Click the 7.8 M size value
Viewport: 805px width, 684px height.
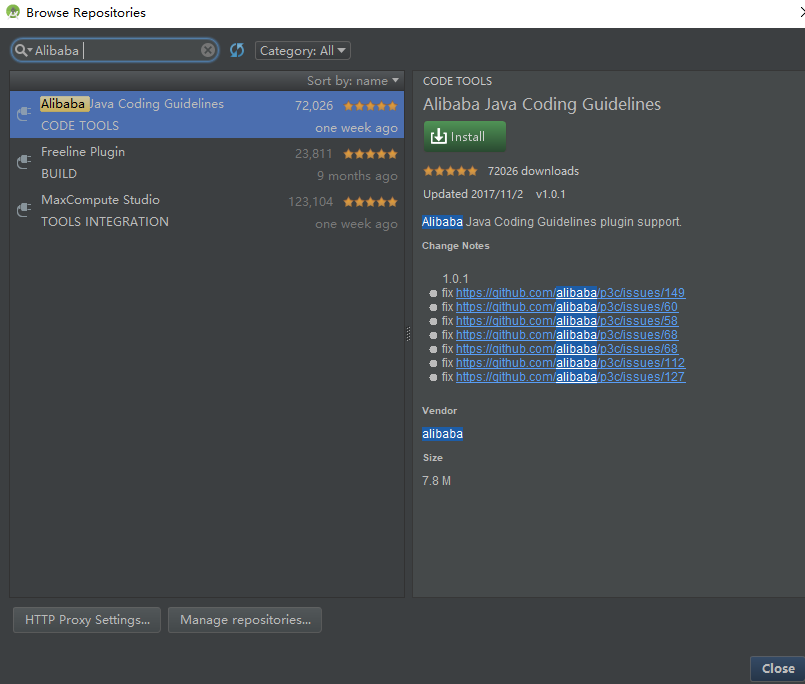[436, 481]
